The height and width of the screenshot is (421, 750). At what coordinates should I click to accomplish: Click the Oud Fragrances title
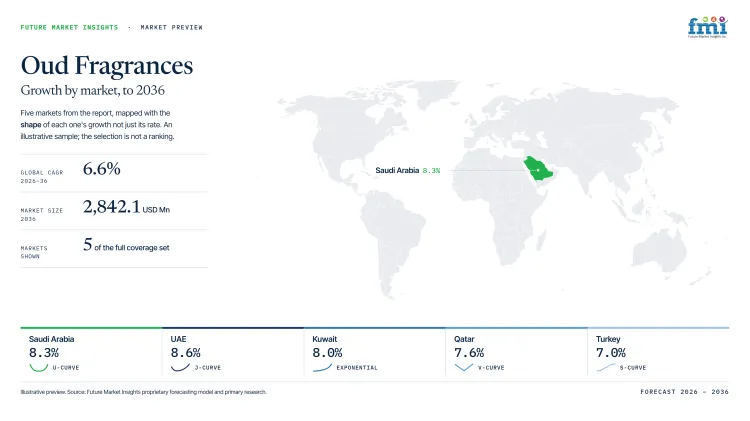[107, 66]
